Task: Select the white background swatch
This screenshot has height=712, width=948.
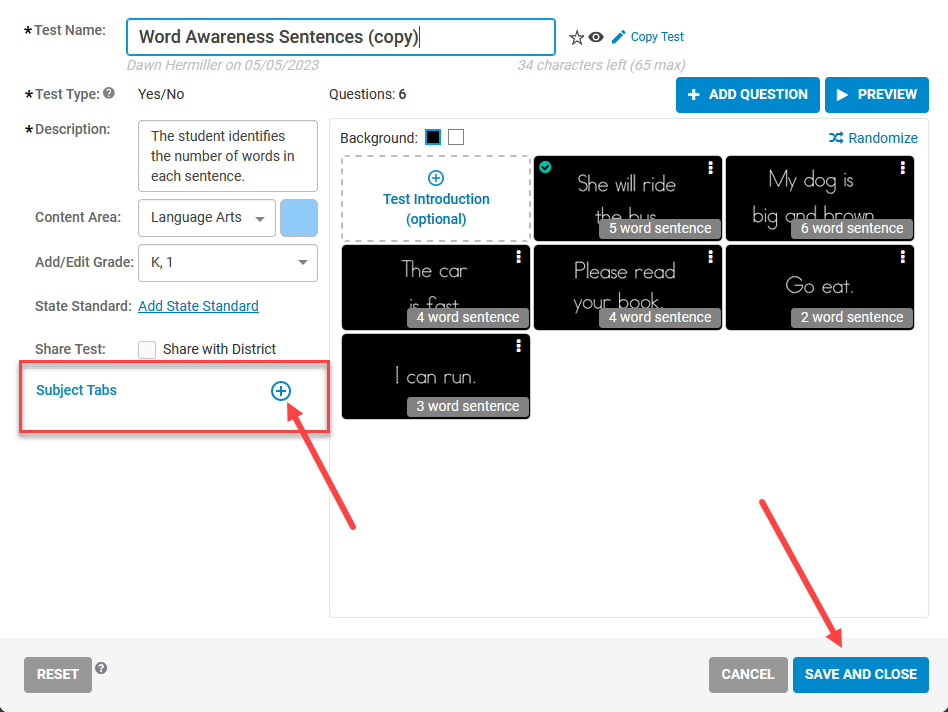Action: (456, 137)
